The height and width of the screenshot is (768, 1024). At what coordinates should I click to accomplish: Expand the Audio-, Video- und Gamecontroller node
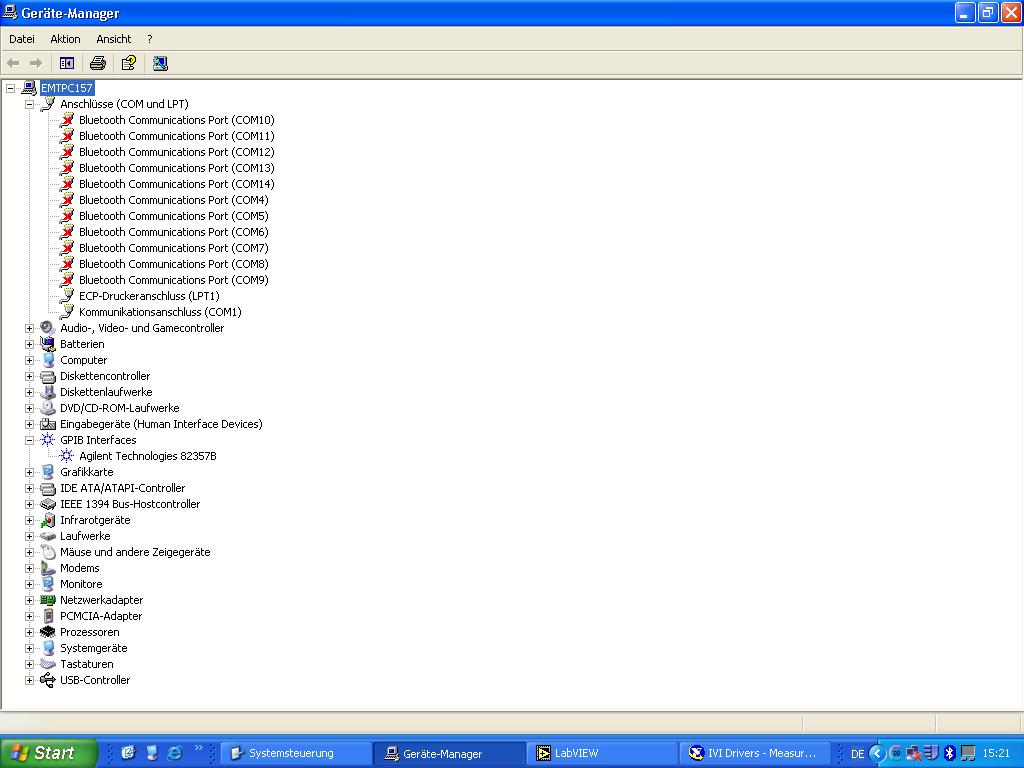[29, 328]
